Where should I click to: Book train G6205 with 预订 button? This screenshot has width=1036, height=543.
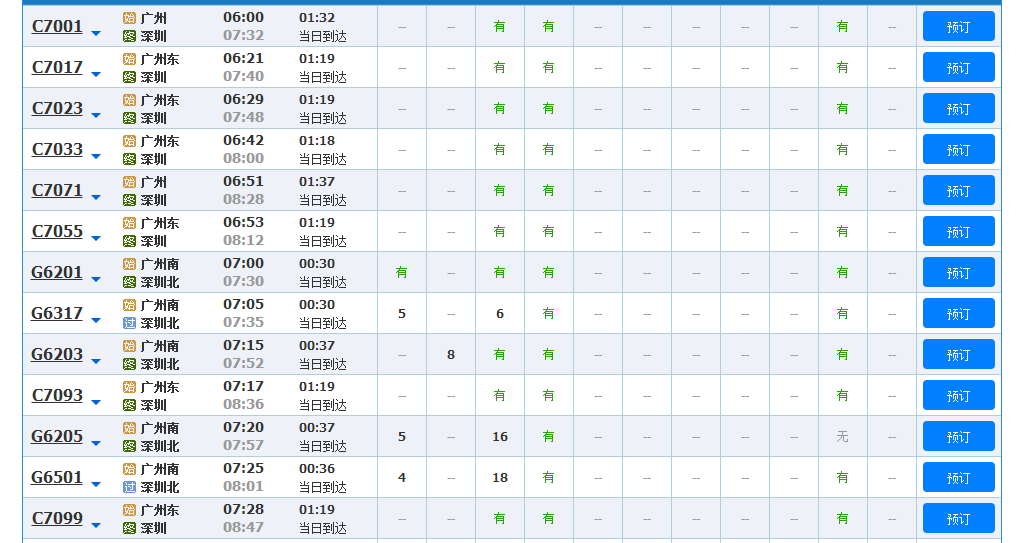tap(958, 436)
